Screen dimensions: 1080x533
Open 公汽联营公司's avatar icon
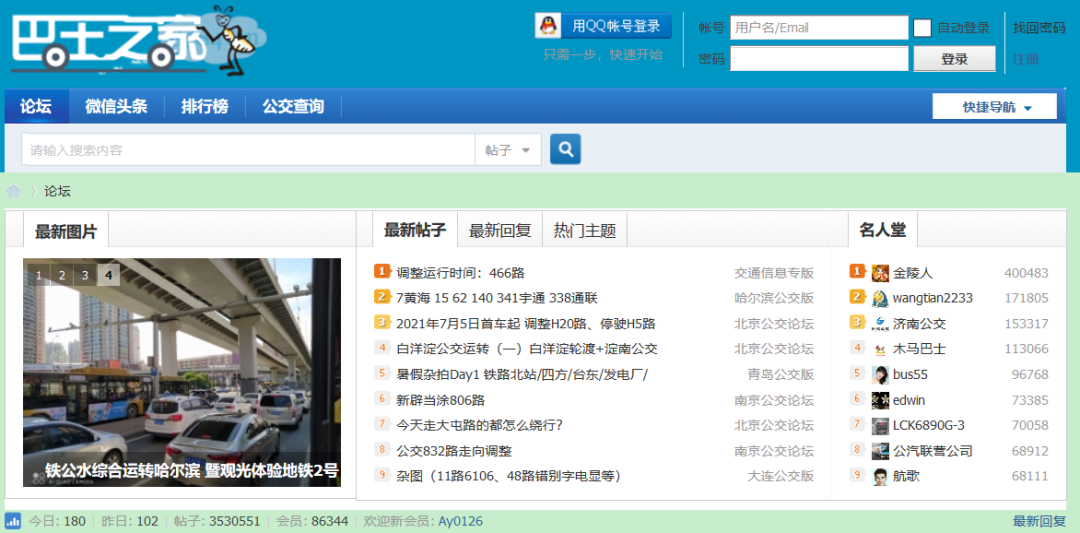coord(880,451)
